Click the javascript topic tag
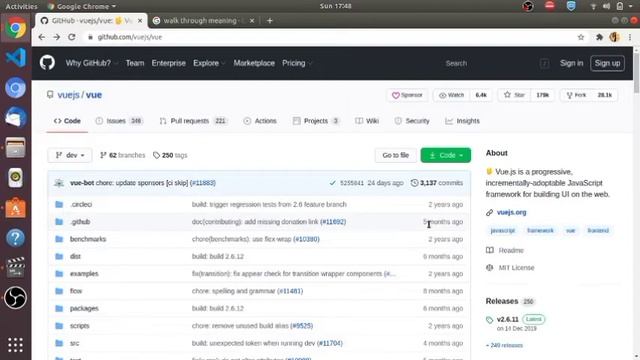Viewport: 640px width, 360px height. (x=502, y=231)
